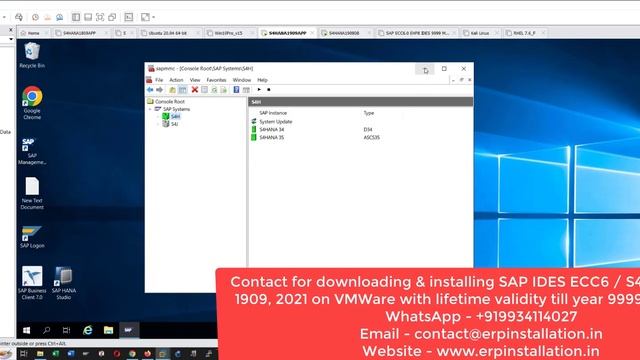Open the Help menu in sapmmc
Viewport: 640px width, 360px height.
(262, 80)
